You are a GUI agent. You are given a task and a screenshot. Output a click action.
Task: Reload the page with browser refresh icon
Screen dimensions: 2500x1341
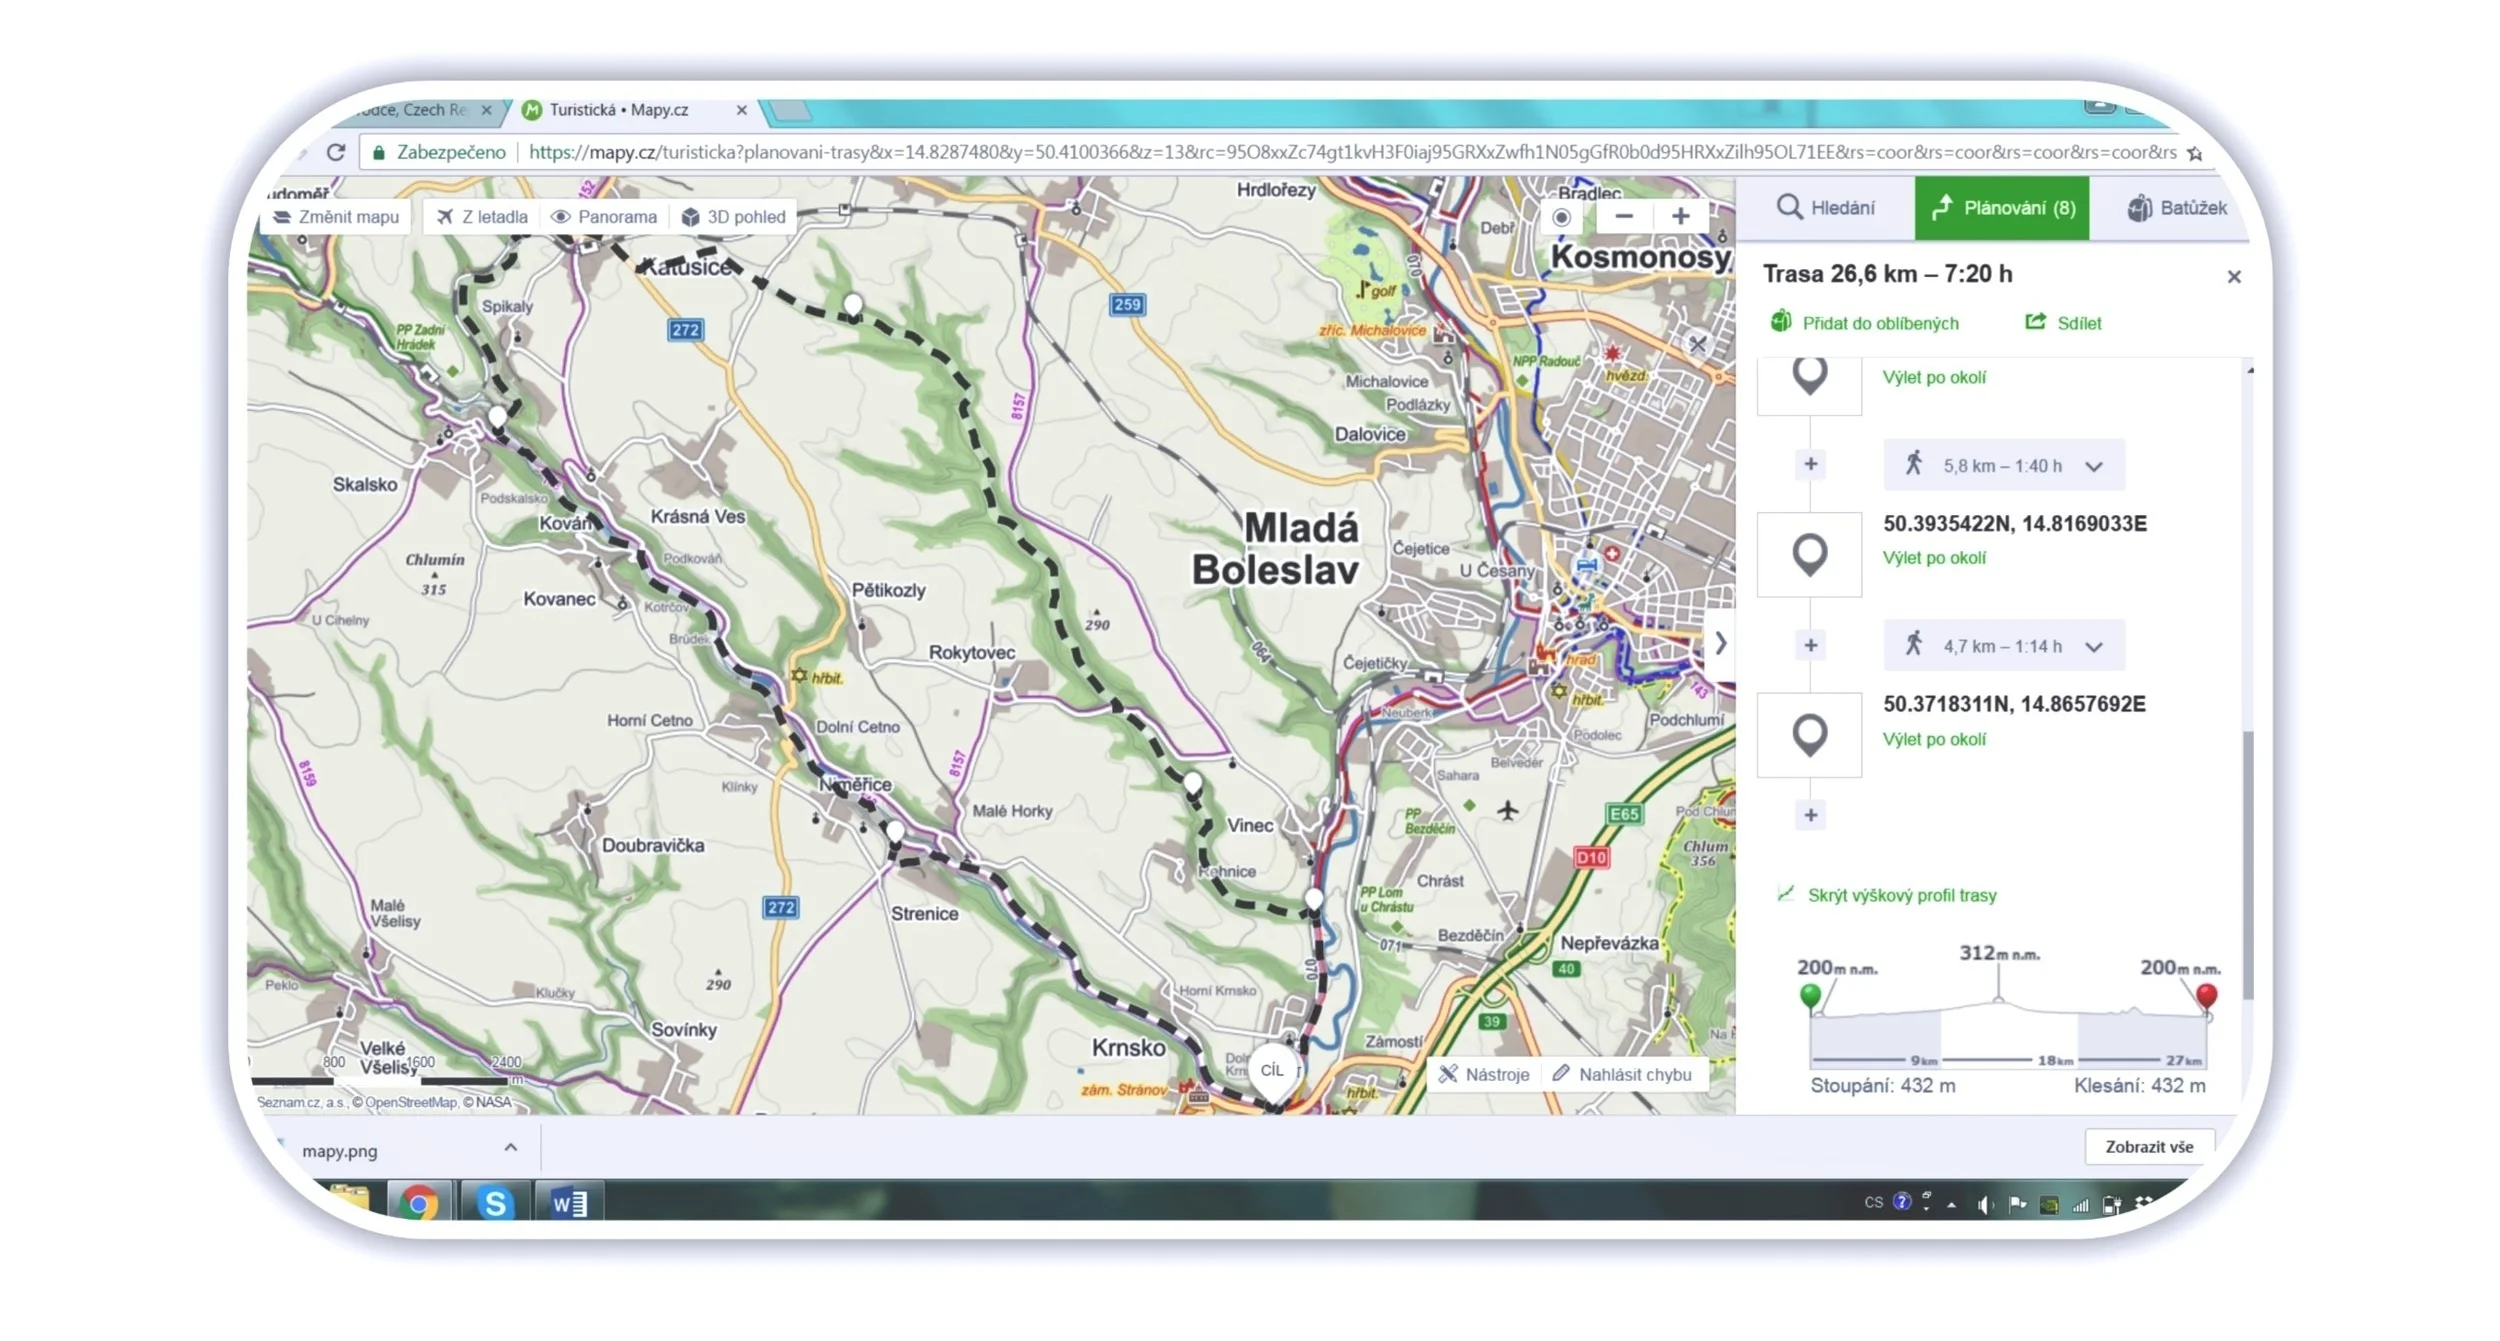point(336,152)
